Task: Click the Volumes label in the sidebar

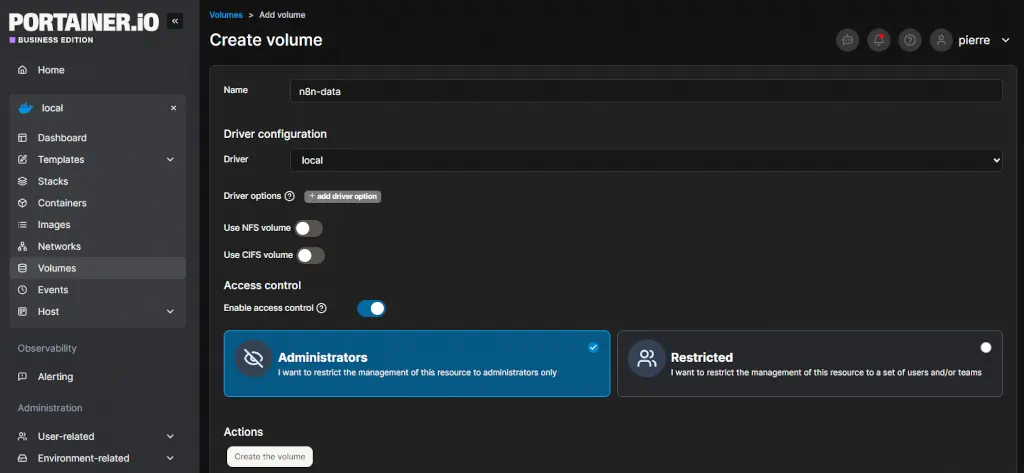Action: click(x=57, y=268)
